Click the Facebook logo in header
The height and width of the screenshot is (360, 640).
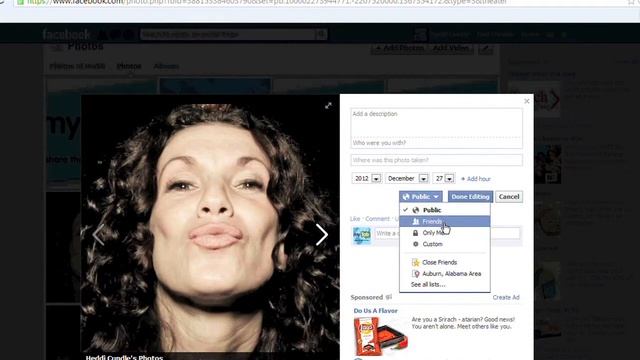(66, 34)
